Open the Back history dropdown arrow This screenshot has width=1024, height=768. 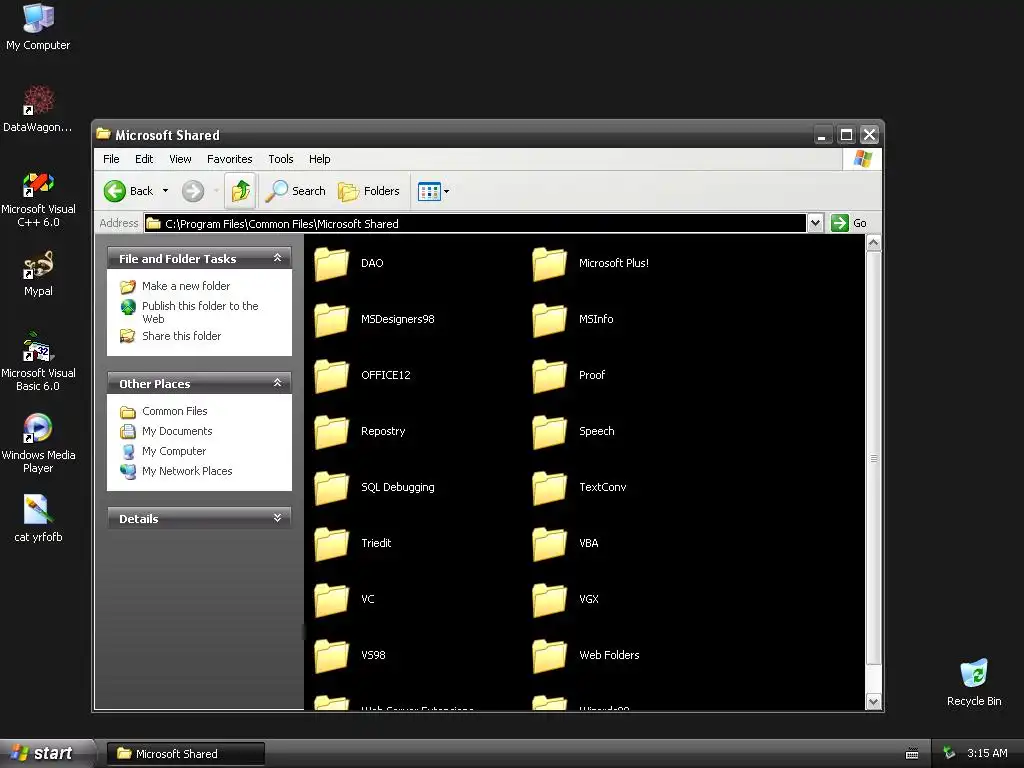165,191
